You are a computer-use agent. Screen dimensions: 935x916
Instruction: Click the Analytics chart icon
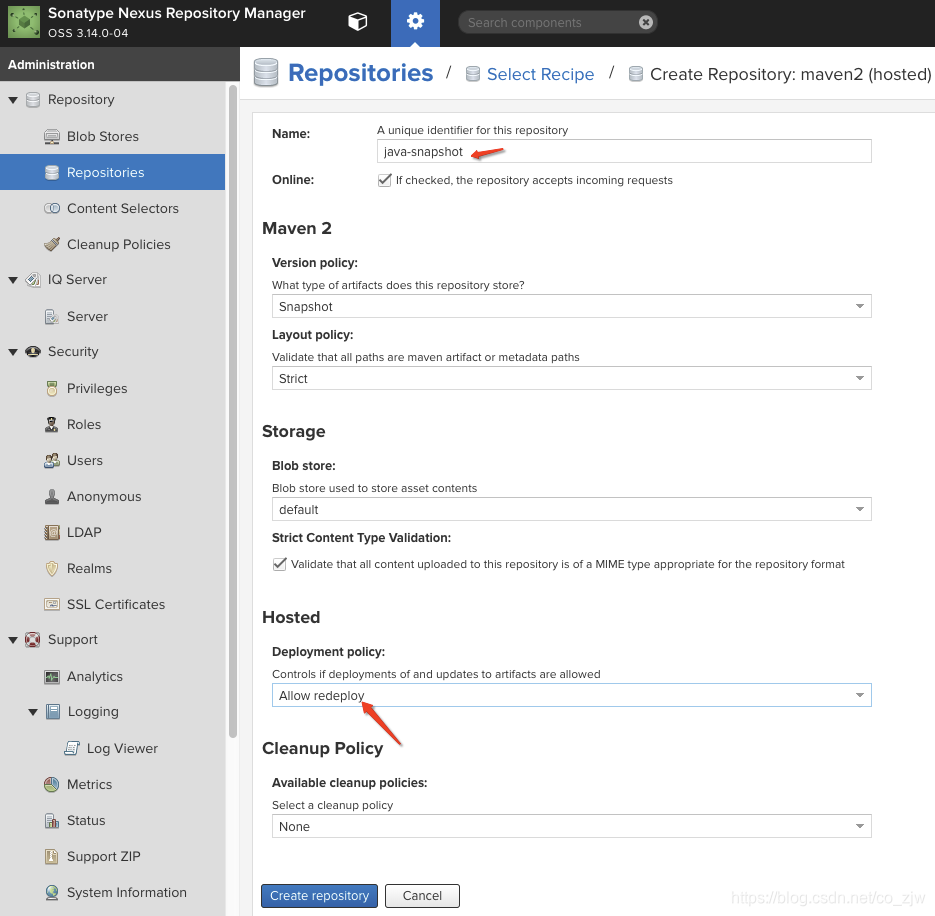(52, 676)
